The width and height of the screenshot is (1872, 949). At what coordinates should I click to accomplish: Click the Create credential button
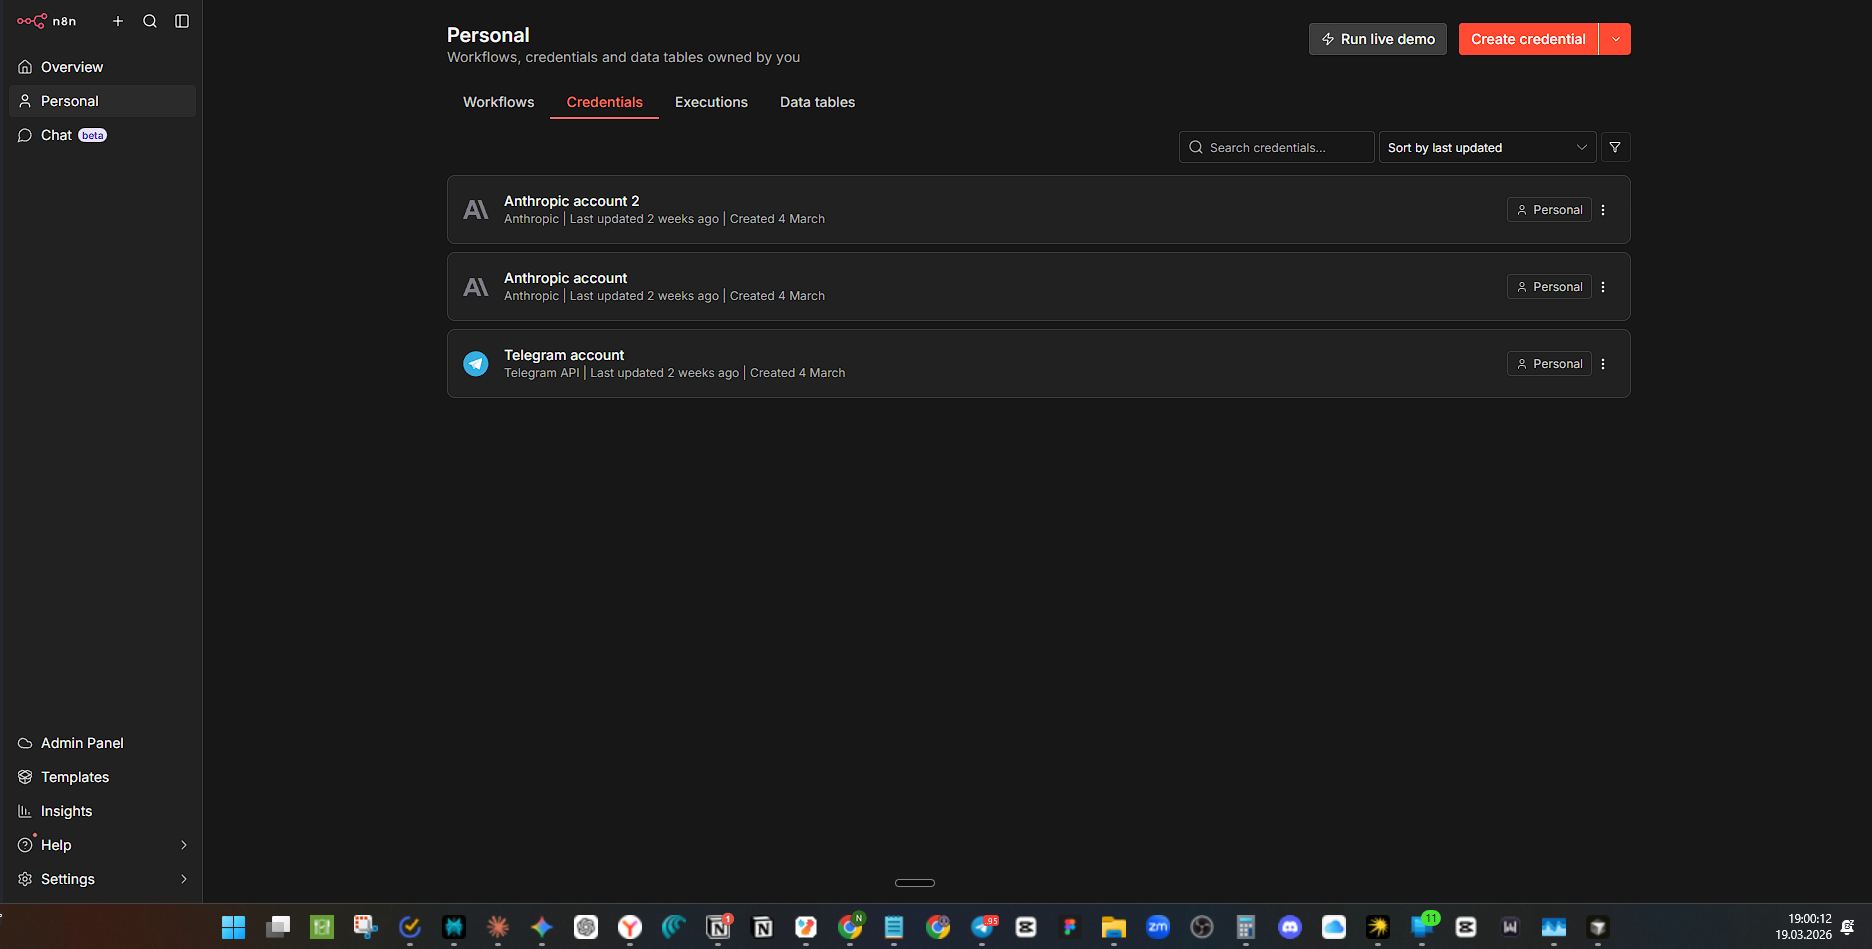pos(1527,39)
